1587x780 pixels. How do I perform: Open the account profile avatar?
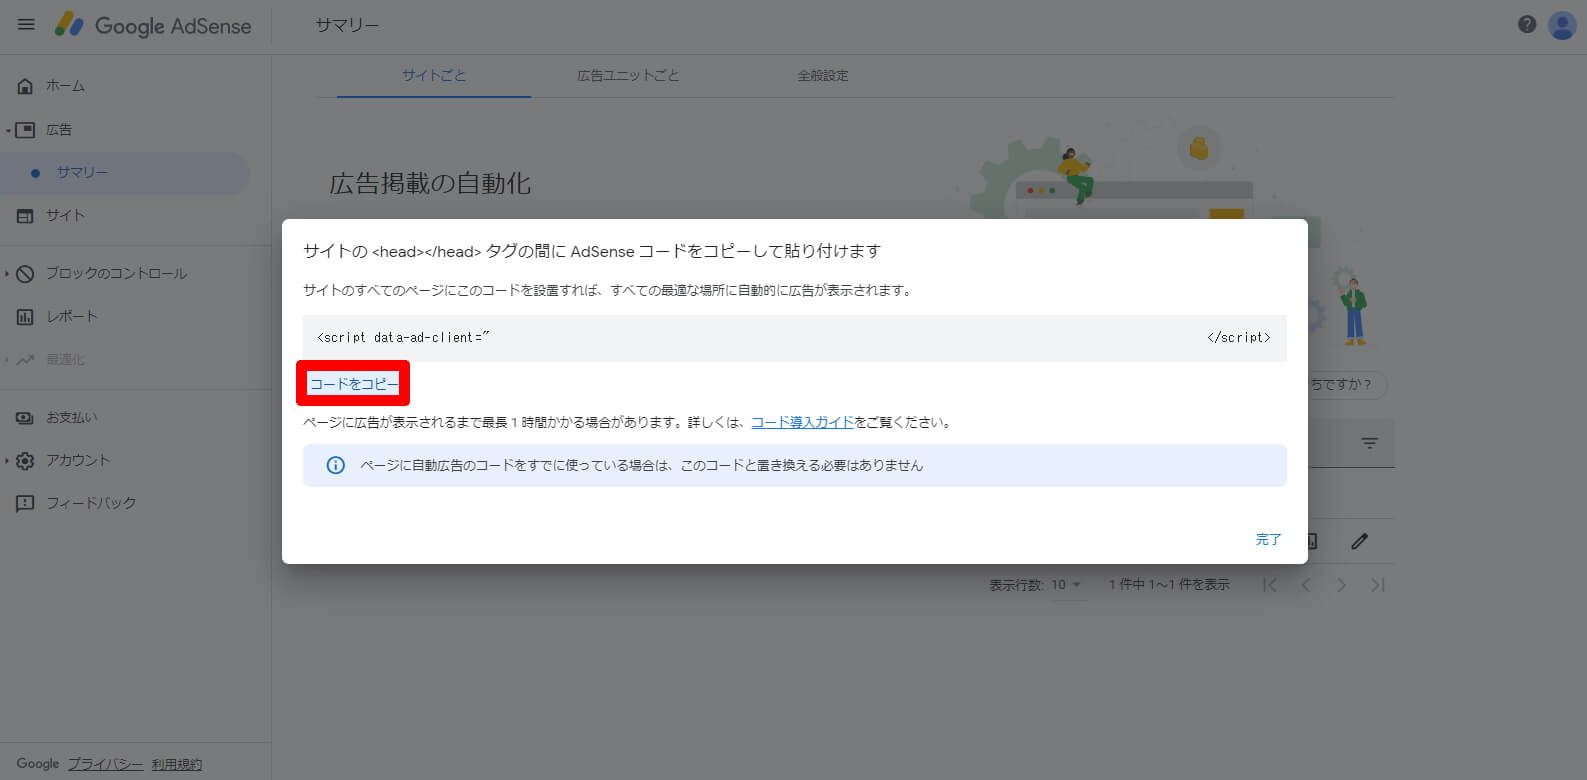point(1562,25)
